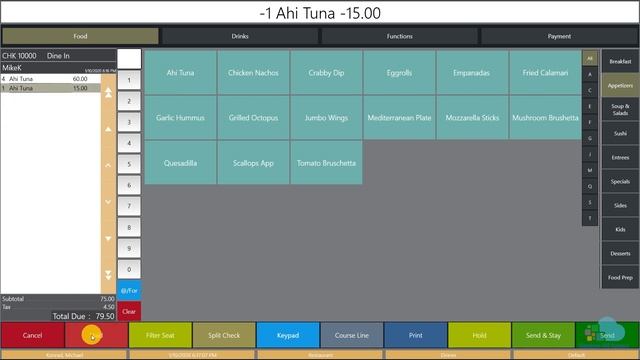Jump to bottom of check list
Screen dimensions: 640x360
[x=108, y=275]
